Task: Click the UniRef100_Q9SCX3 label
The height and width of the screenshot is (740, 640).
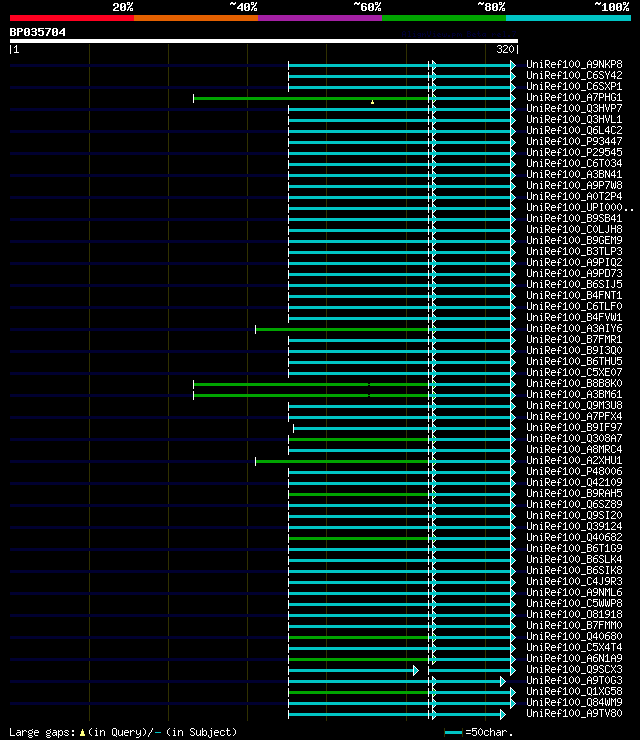Action: pyautogui.click(x=574, y=669)
